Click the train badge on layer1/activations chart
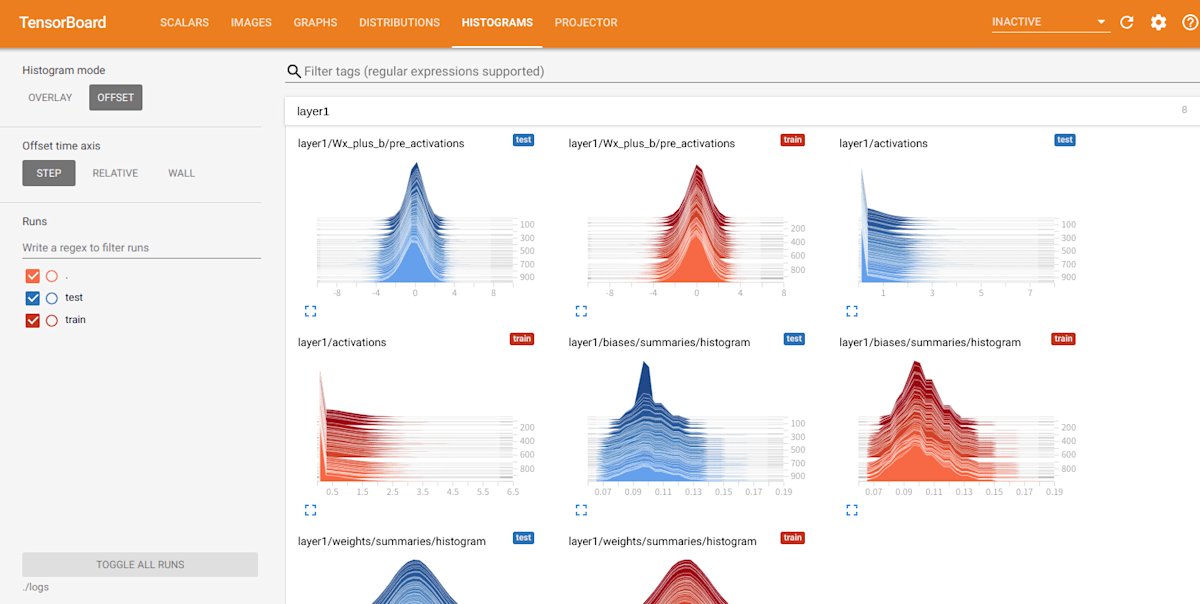This screenshot has width=1200, height=604. pyautogui.click(x=522, y=339)
